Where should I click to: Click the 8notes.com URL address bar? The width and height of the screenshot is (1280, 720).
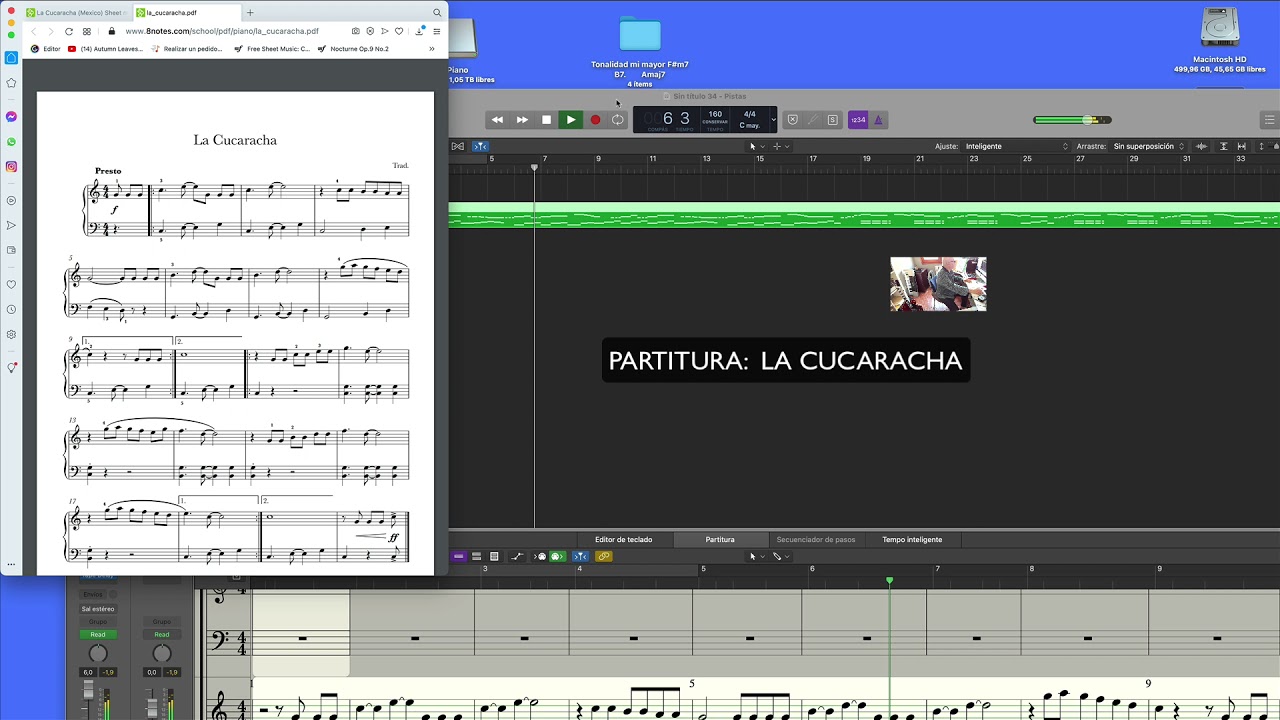(x=222, y=31)
